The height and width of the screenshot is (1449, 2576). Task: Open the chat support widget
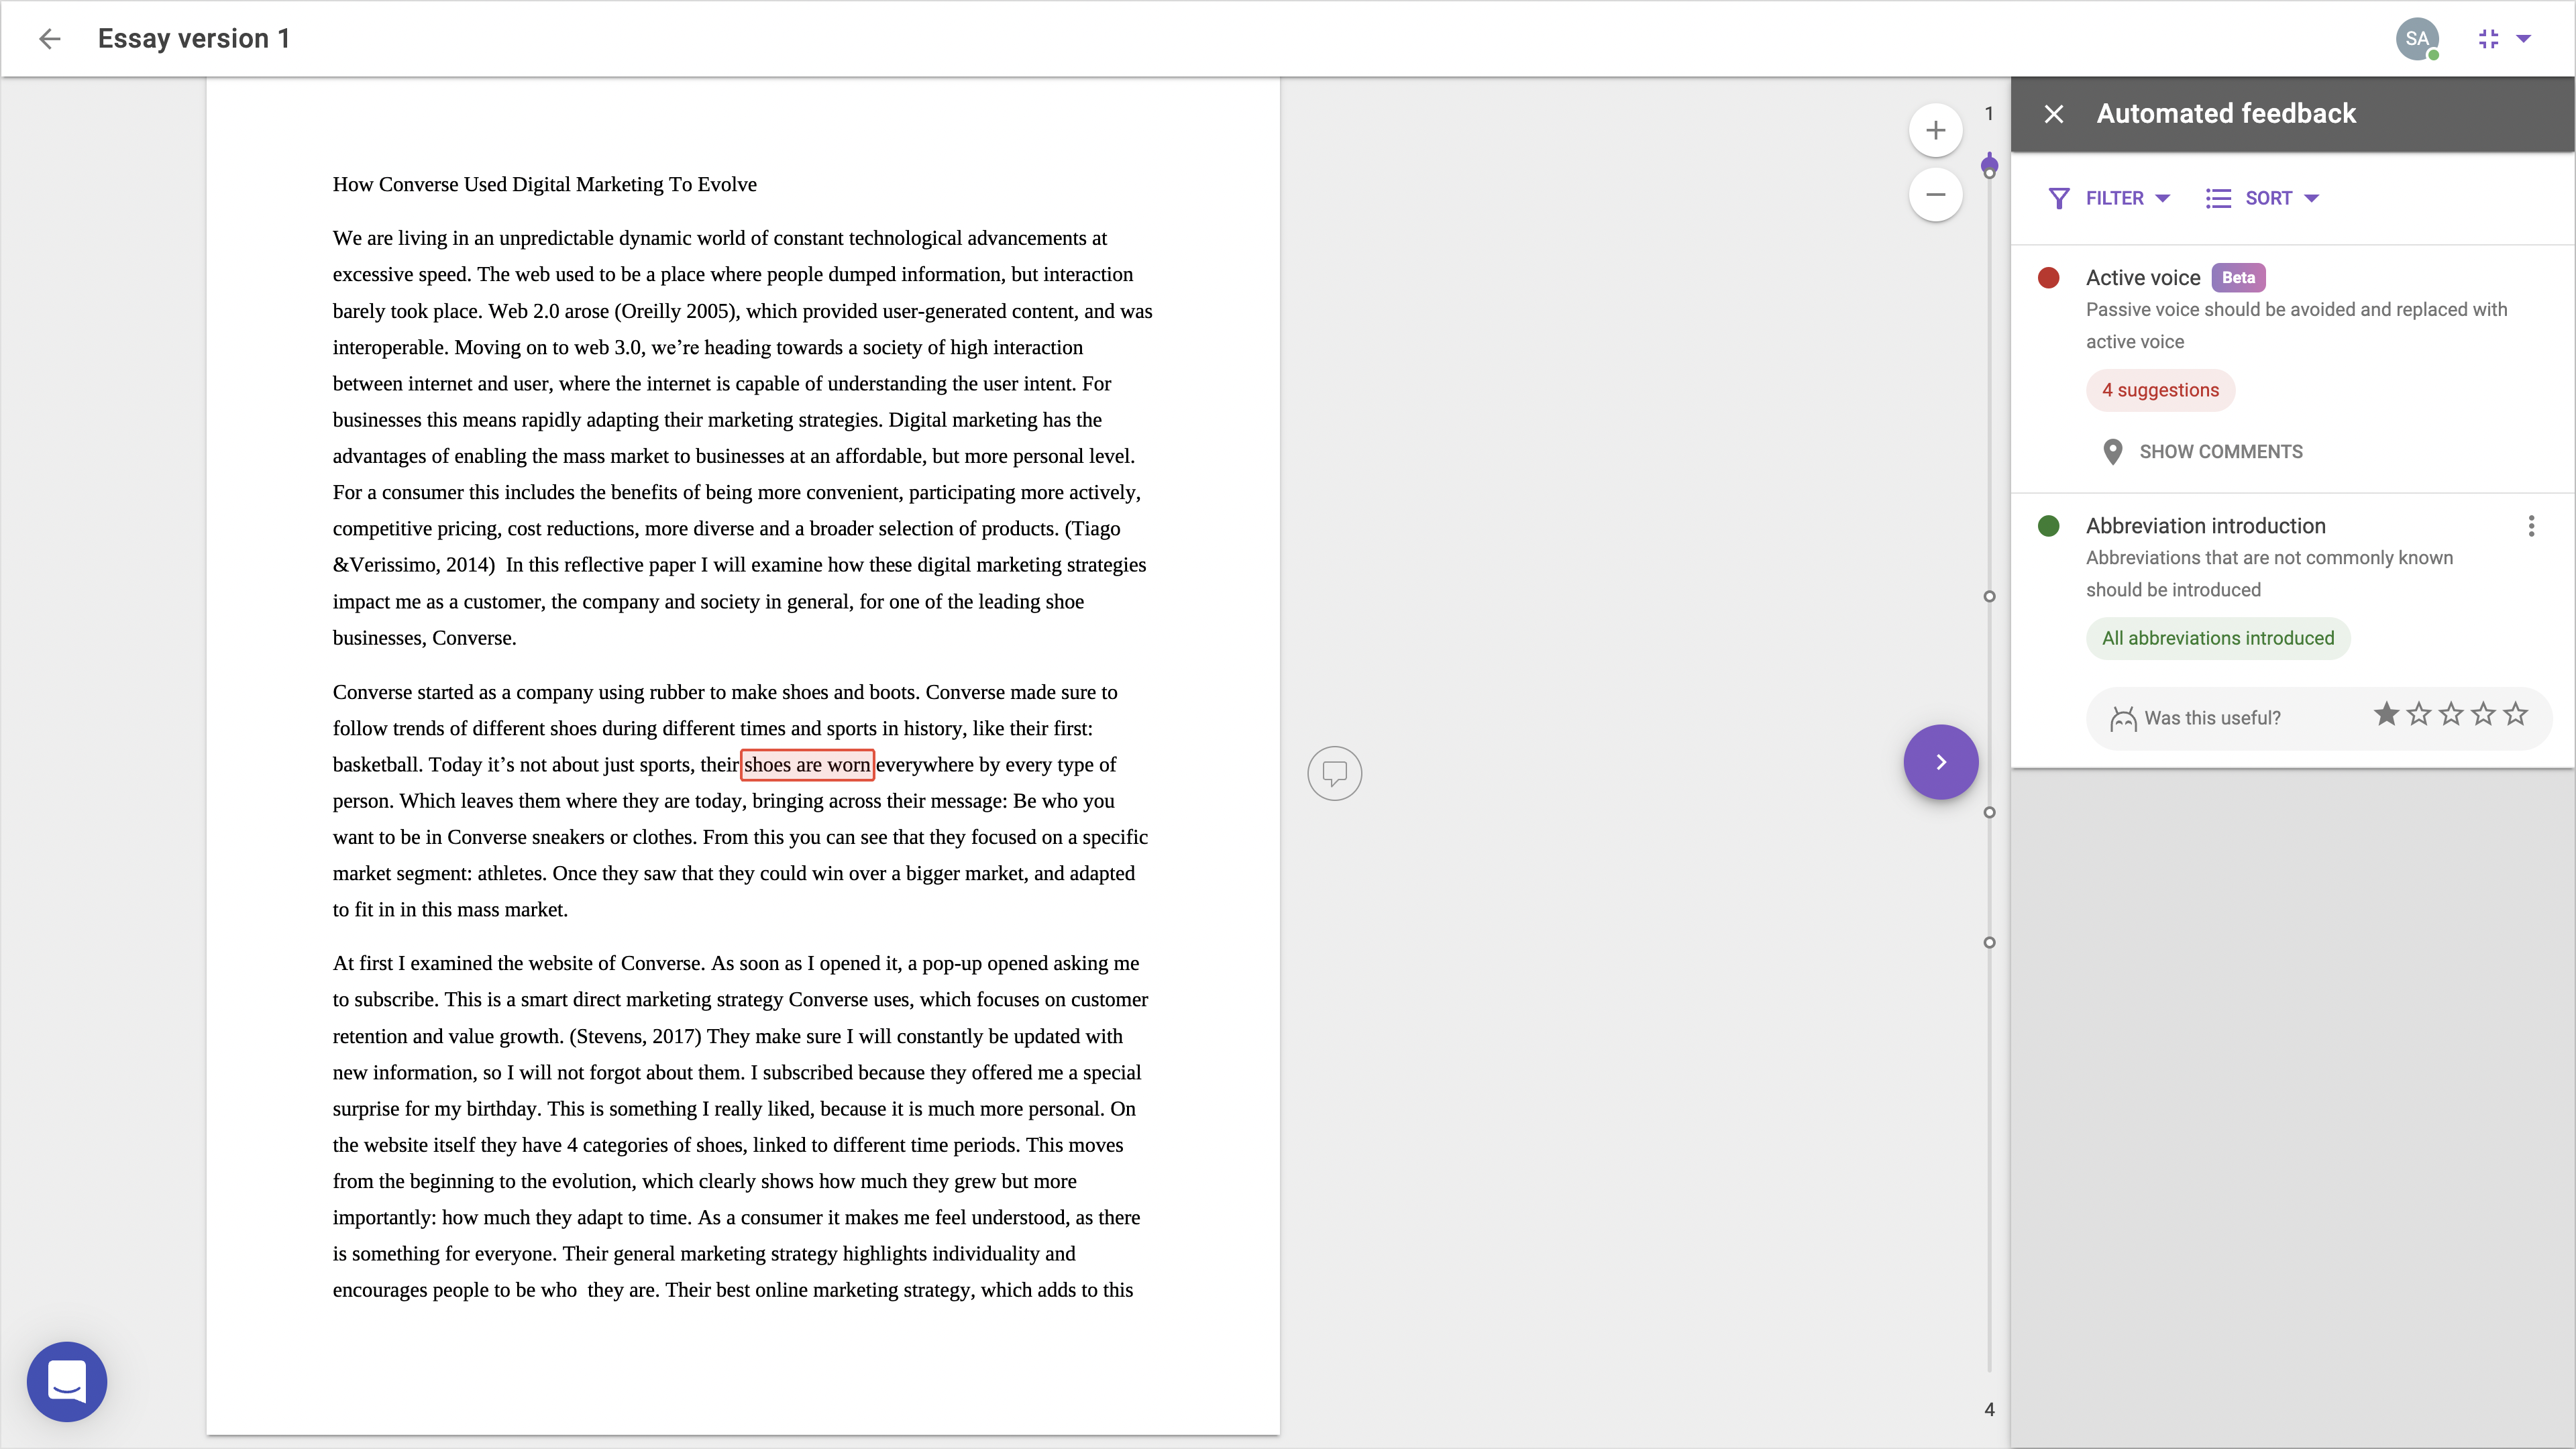(67, 1381)
